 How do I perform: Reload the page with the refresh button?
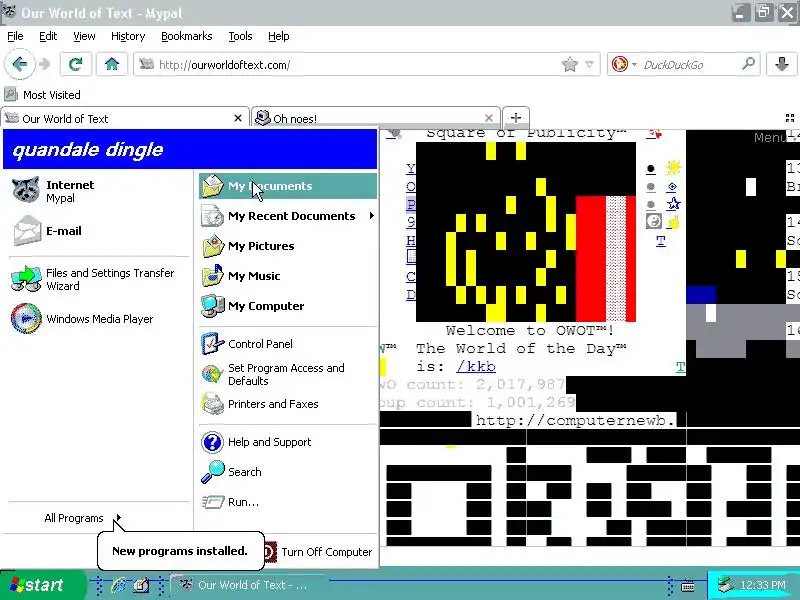tap(76, 64)
